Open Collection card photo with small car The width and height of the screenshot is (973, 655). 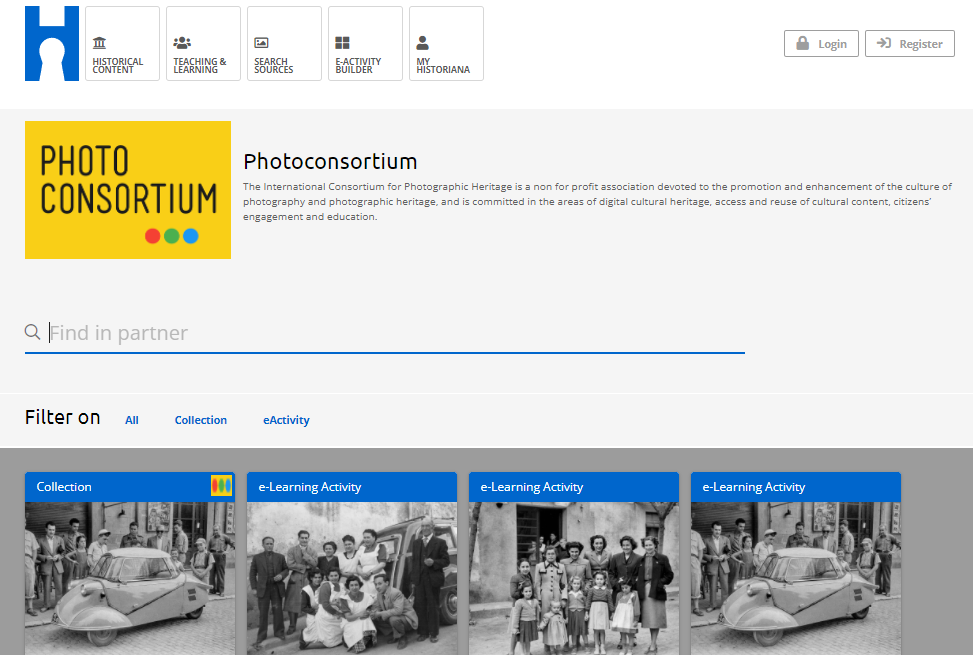click(130, 578)
